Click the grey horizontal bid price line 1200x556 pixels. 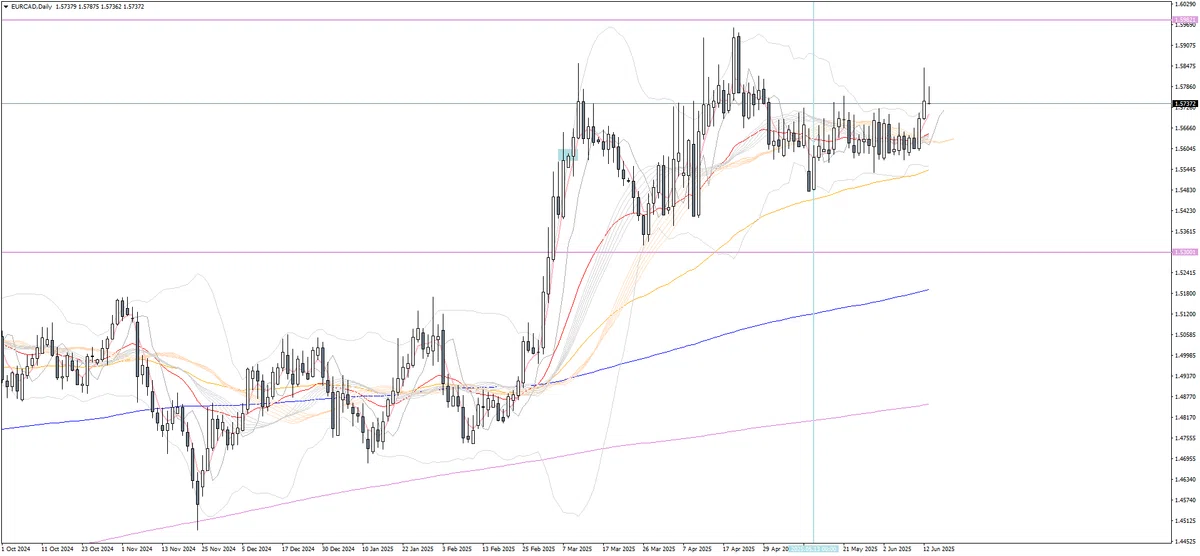585,103
